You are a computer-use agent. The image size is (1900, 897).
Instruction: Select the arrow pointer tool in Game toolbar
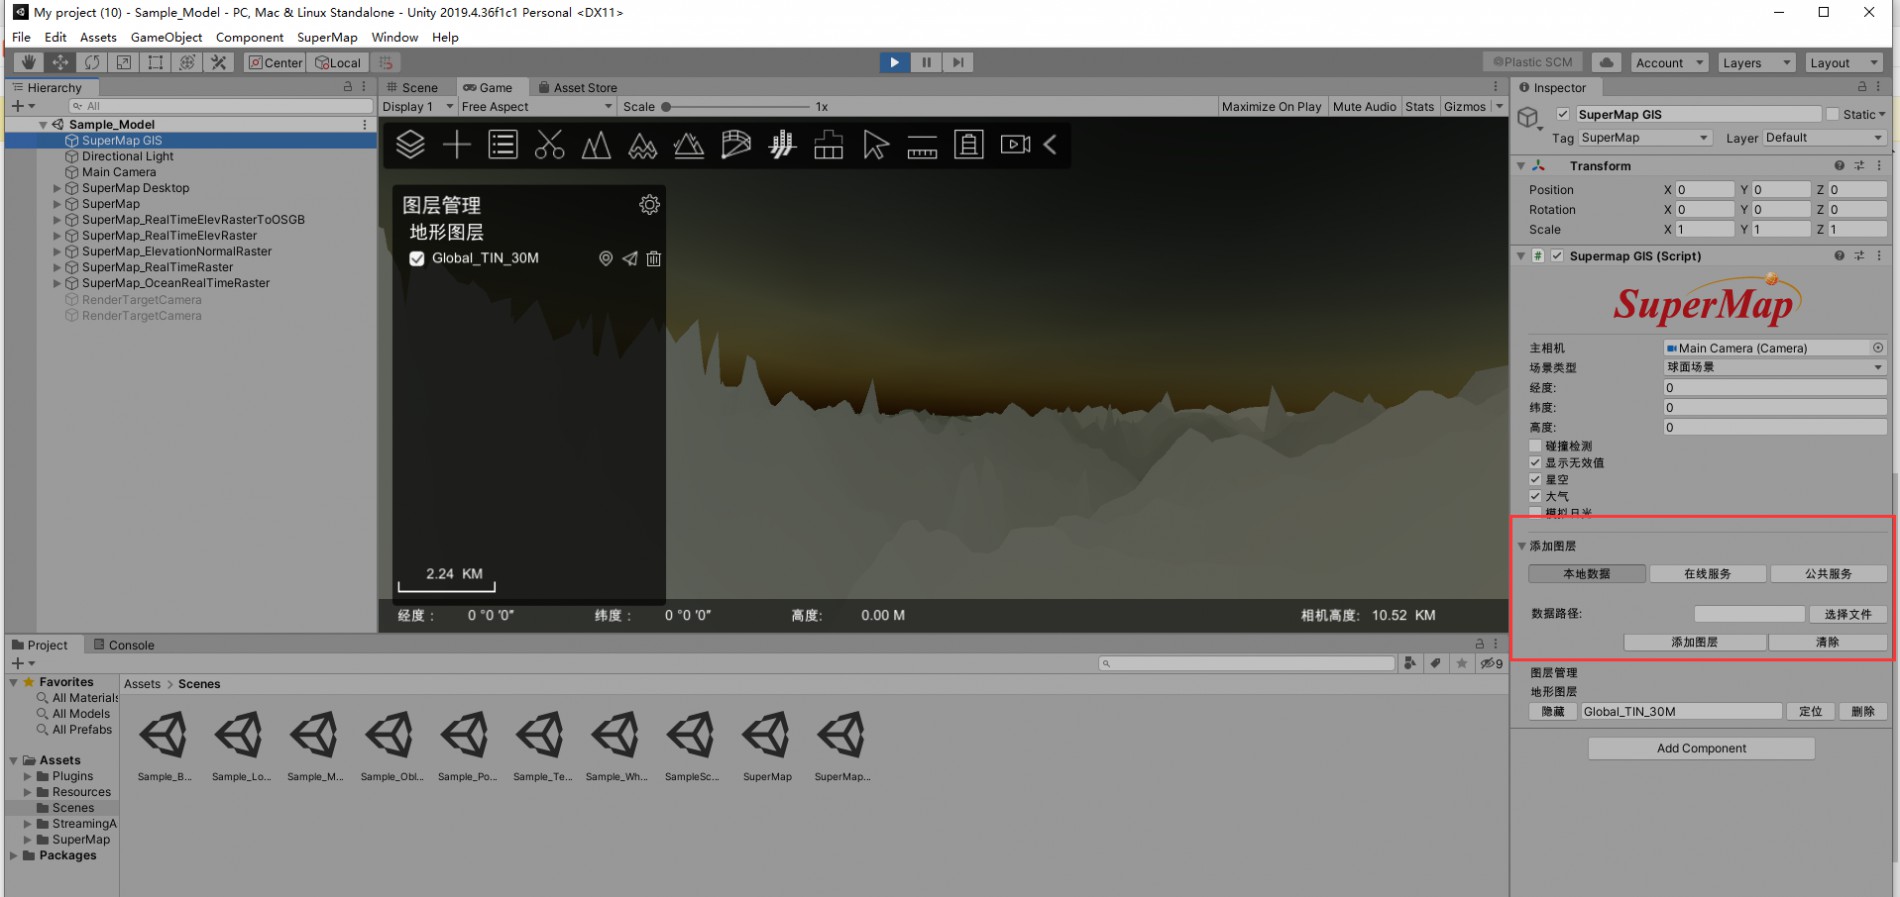click(875, 145)
